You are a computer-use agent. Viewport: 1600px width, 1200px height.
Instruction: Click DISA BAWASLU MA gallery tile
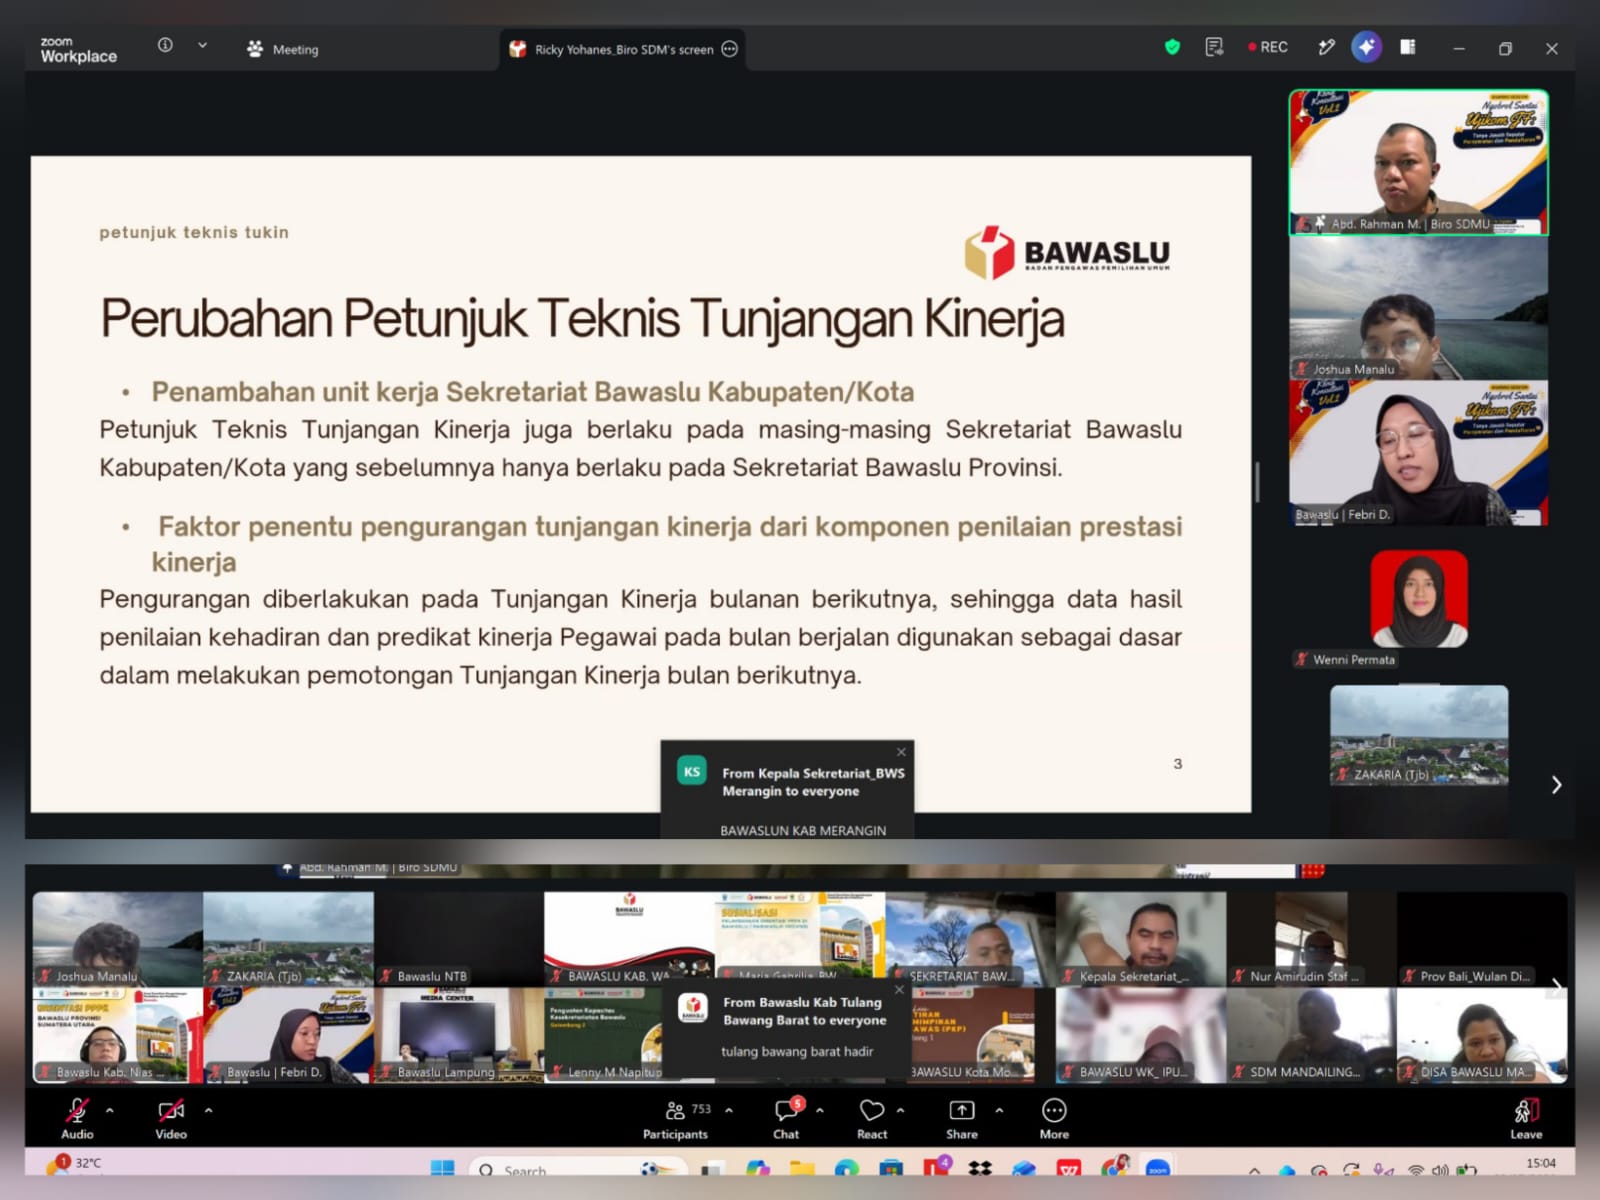[x=1481, y=1035]
